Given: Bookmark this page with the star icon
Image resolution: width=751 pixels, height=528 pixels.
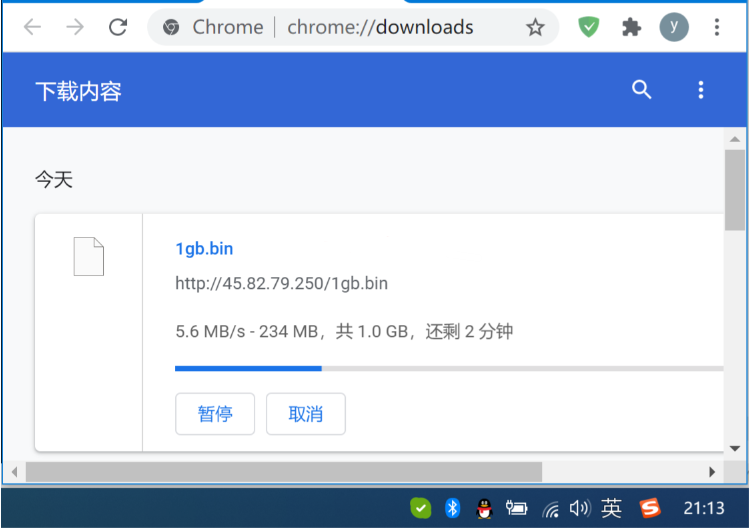Looking at the screenshot, I should (535, 27).
